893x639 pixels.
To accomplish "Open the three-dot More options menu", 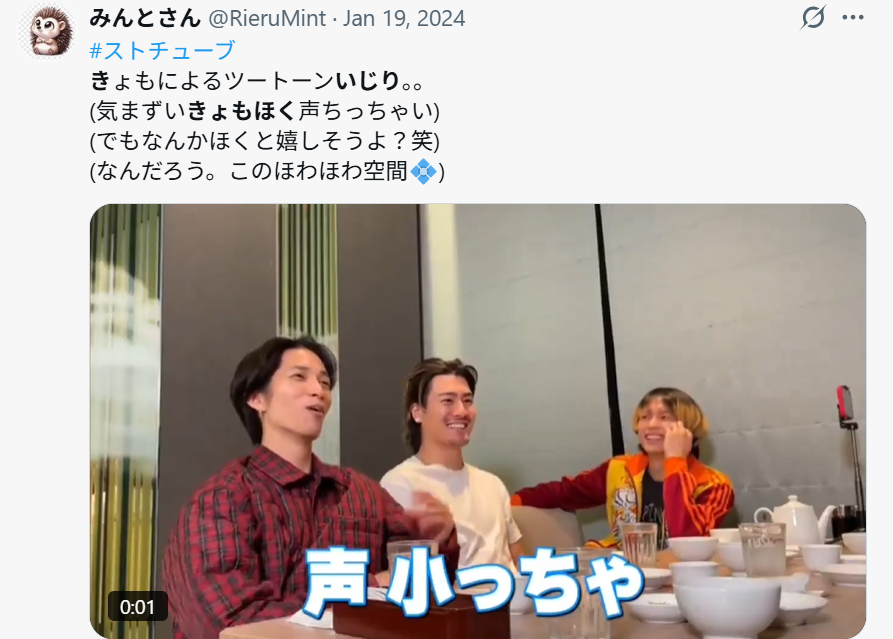I will [x=853, y=18].
